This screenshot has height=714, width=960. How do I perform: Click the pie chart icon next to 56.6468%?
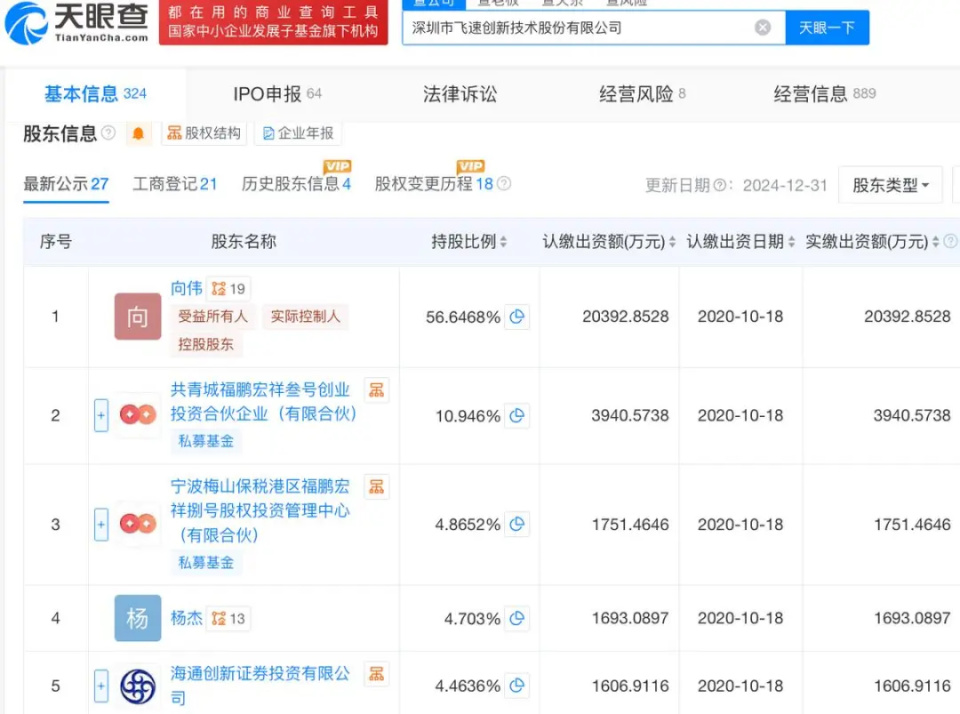[x=517, y=317]
